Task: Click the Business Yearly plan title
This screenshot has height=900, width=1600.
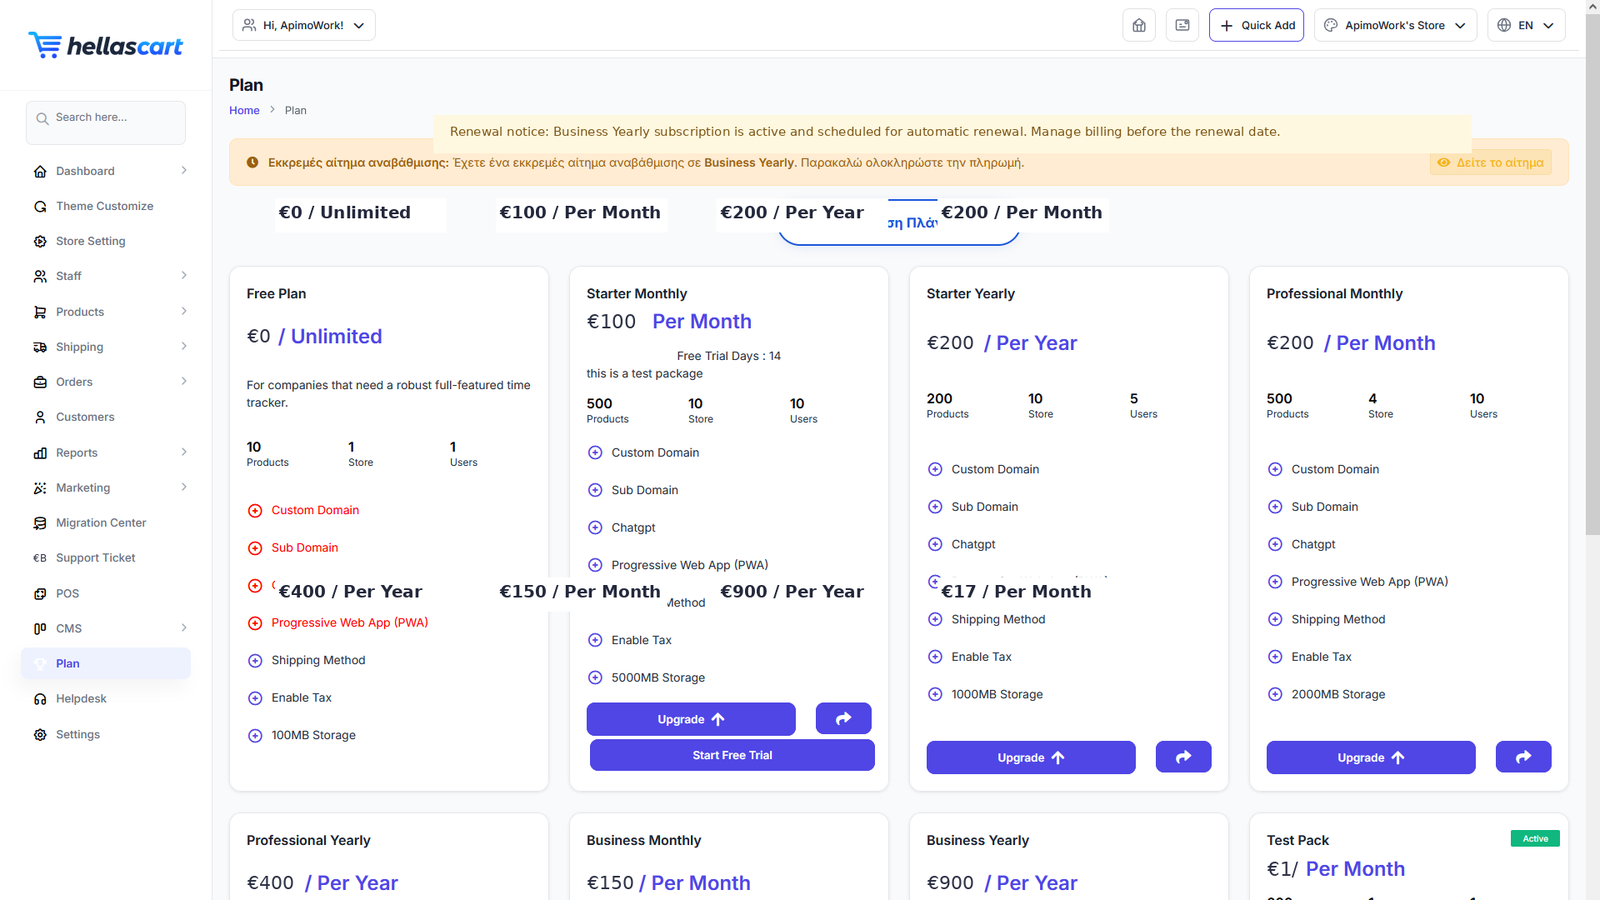Action: pos(978,841)
